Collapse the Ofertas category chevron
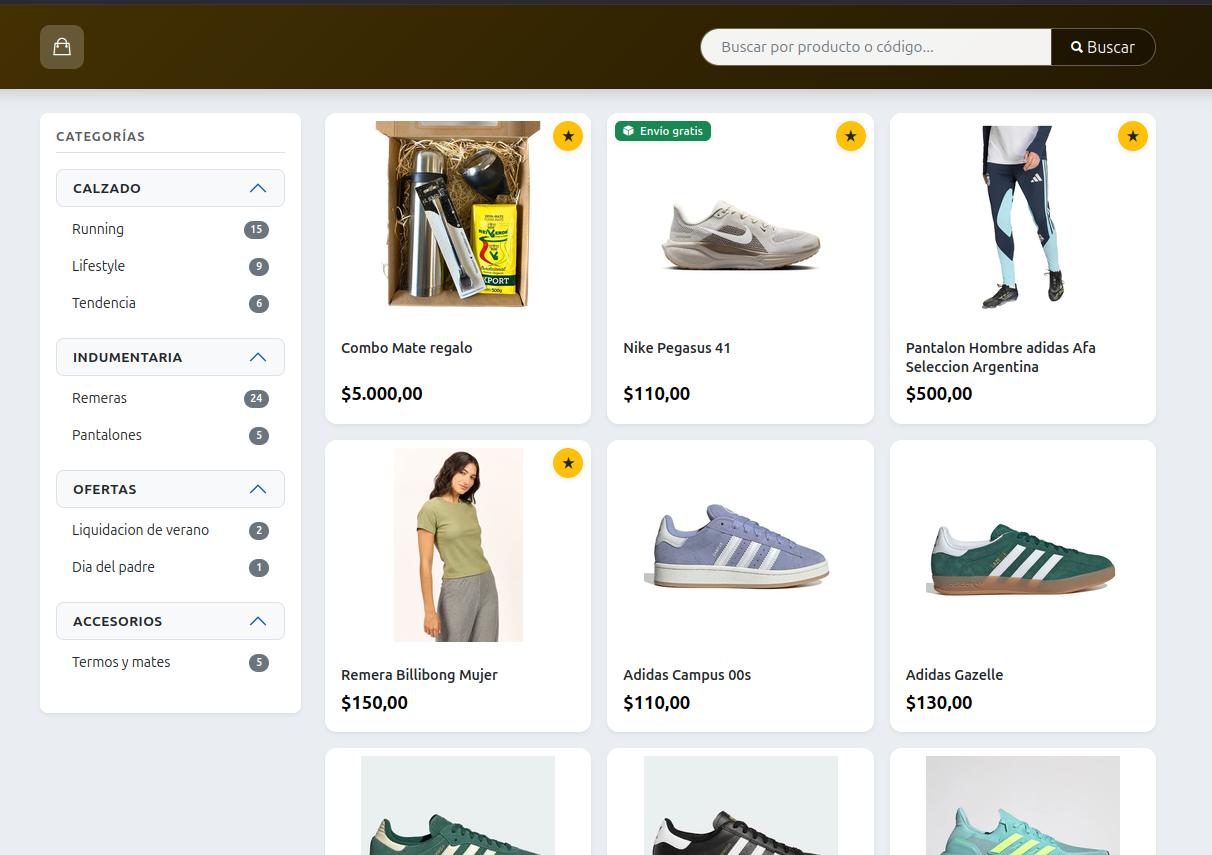 (258, 489)
